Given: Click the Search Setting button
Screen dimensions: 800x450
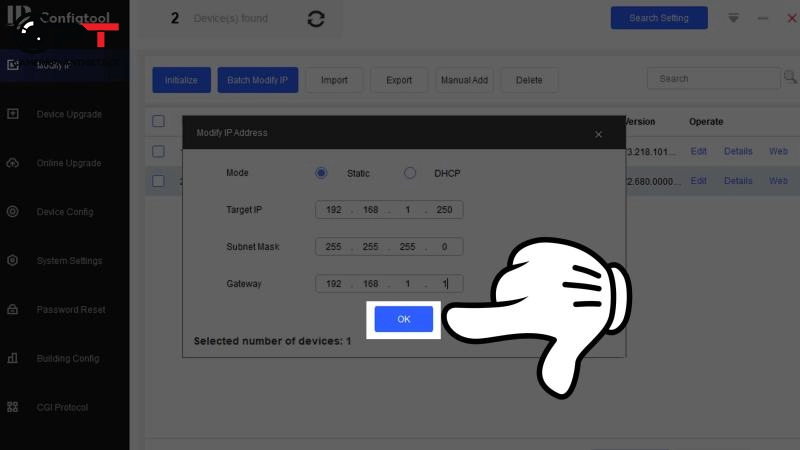Looking at the screenshot, I should 658,18.
